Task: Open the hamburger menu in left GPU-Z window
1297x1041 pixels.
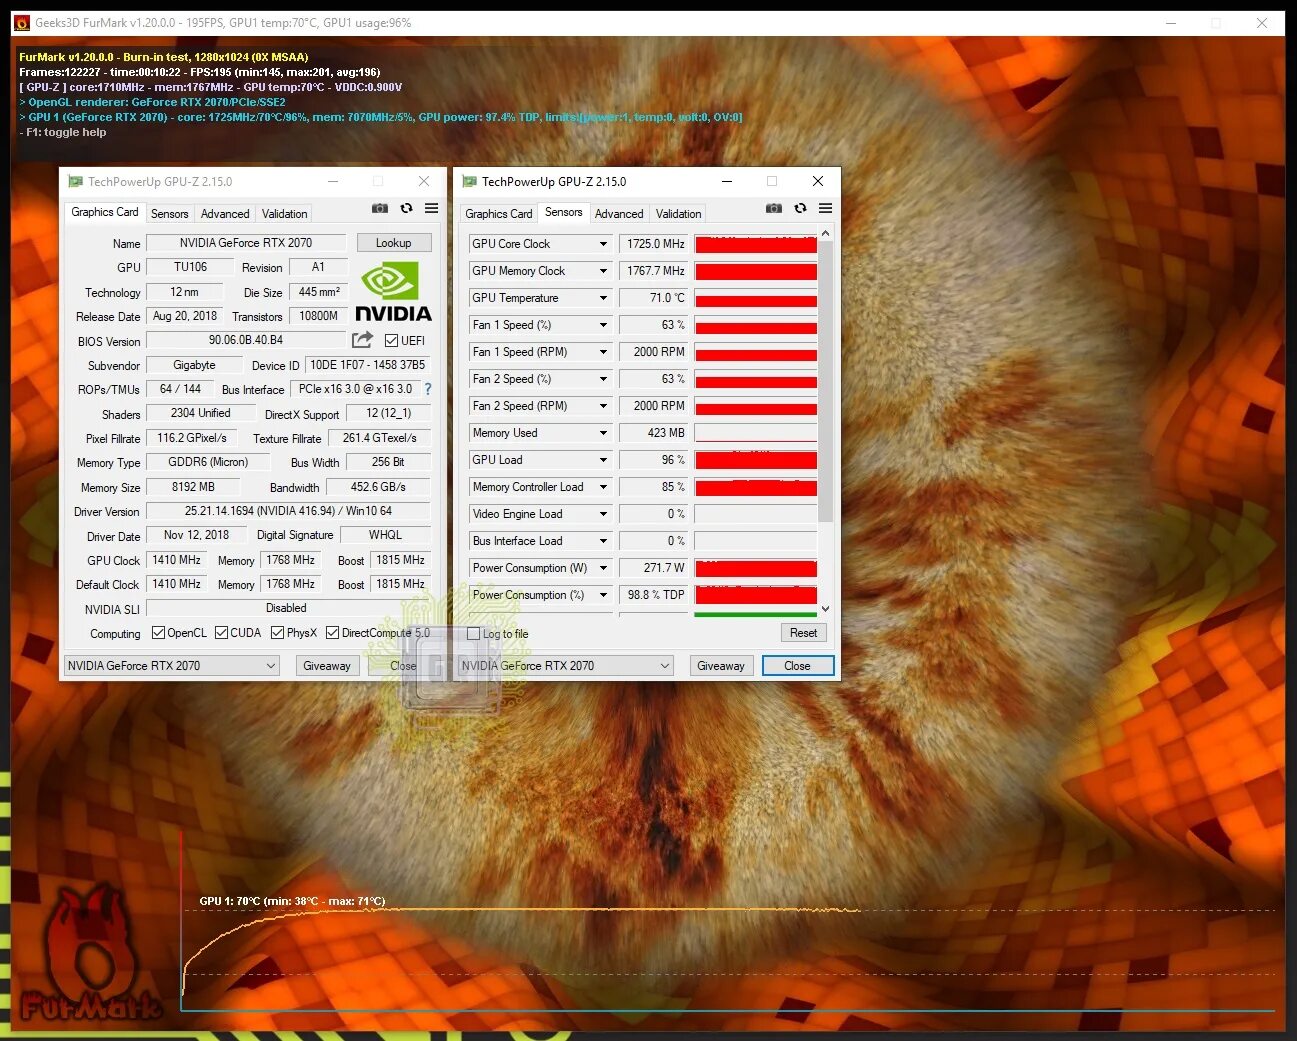Action: click(431, 208)
